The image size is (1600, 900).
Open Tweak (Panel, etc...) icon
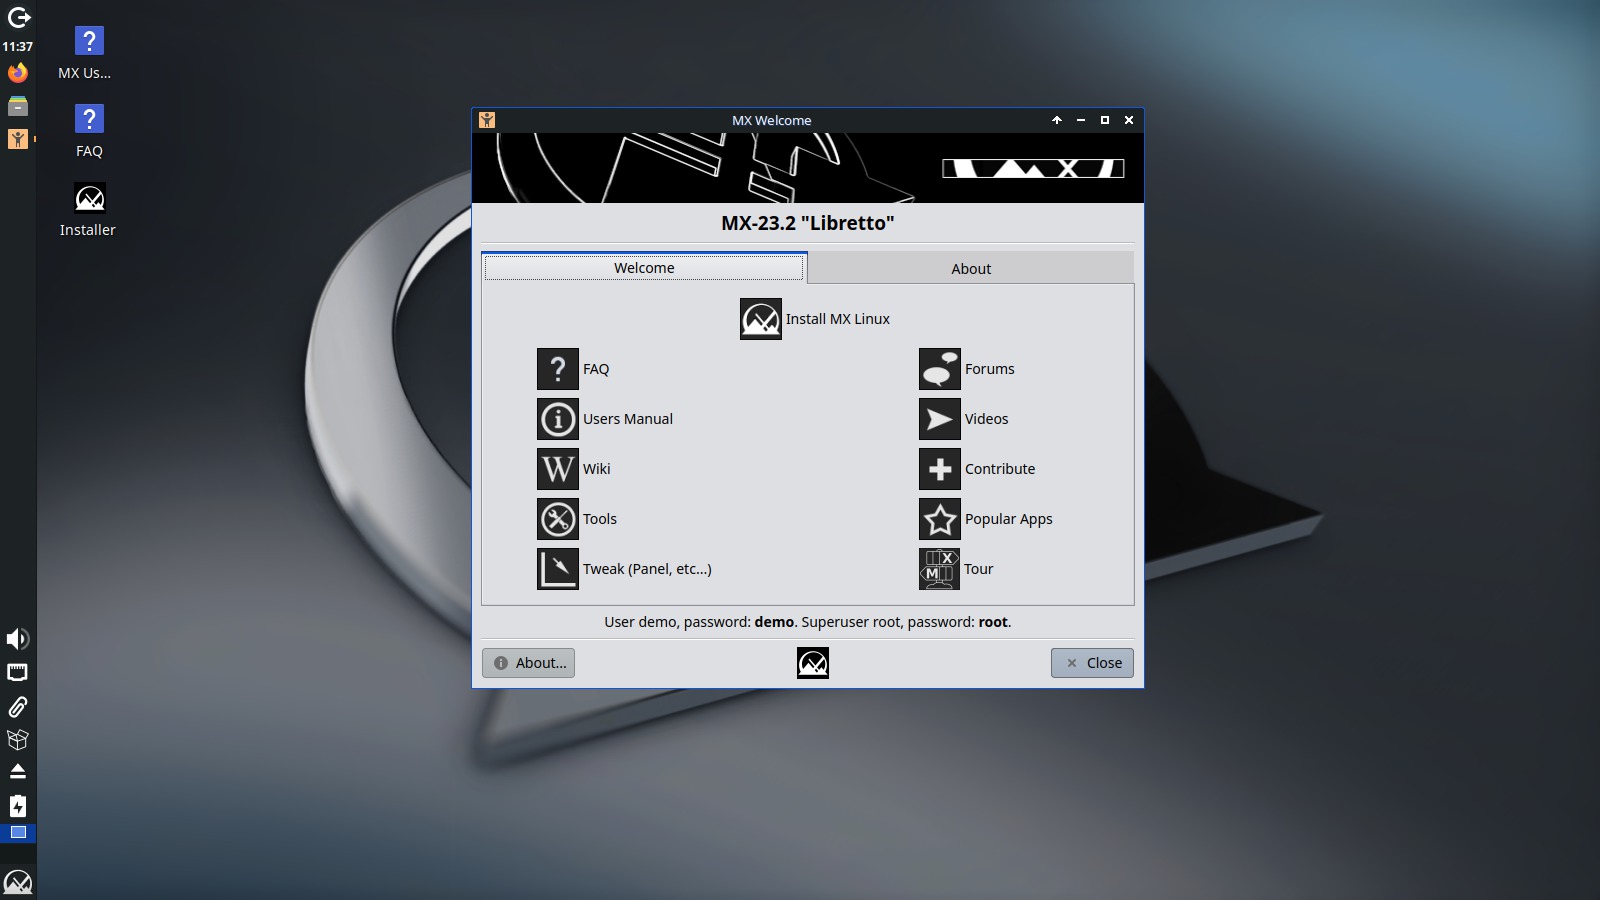click(558, 569)
